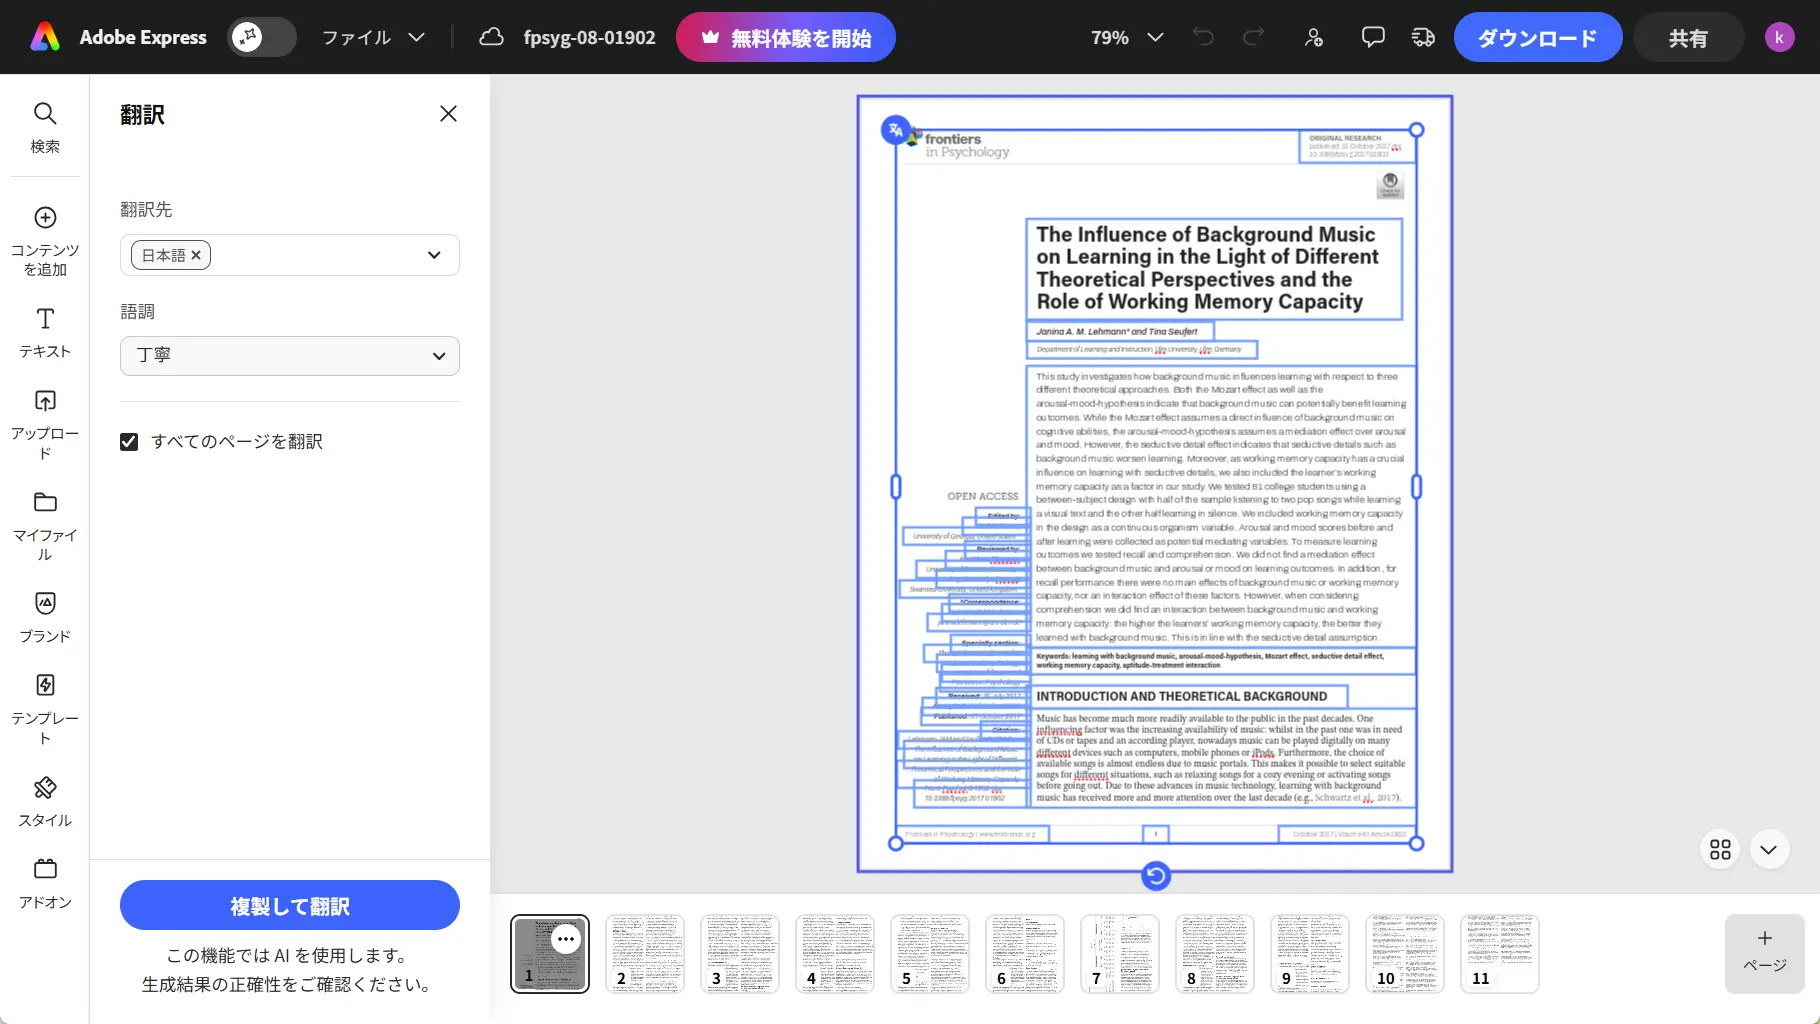Viewport: 1820px width, 1024px height.
Task: Open the テンプレート panel in sidebar
Action: [x=45, y=709]
